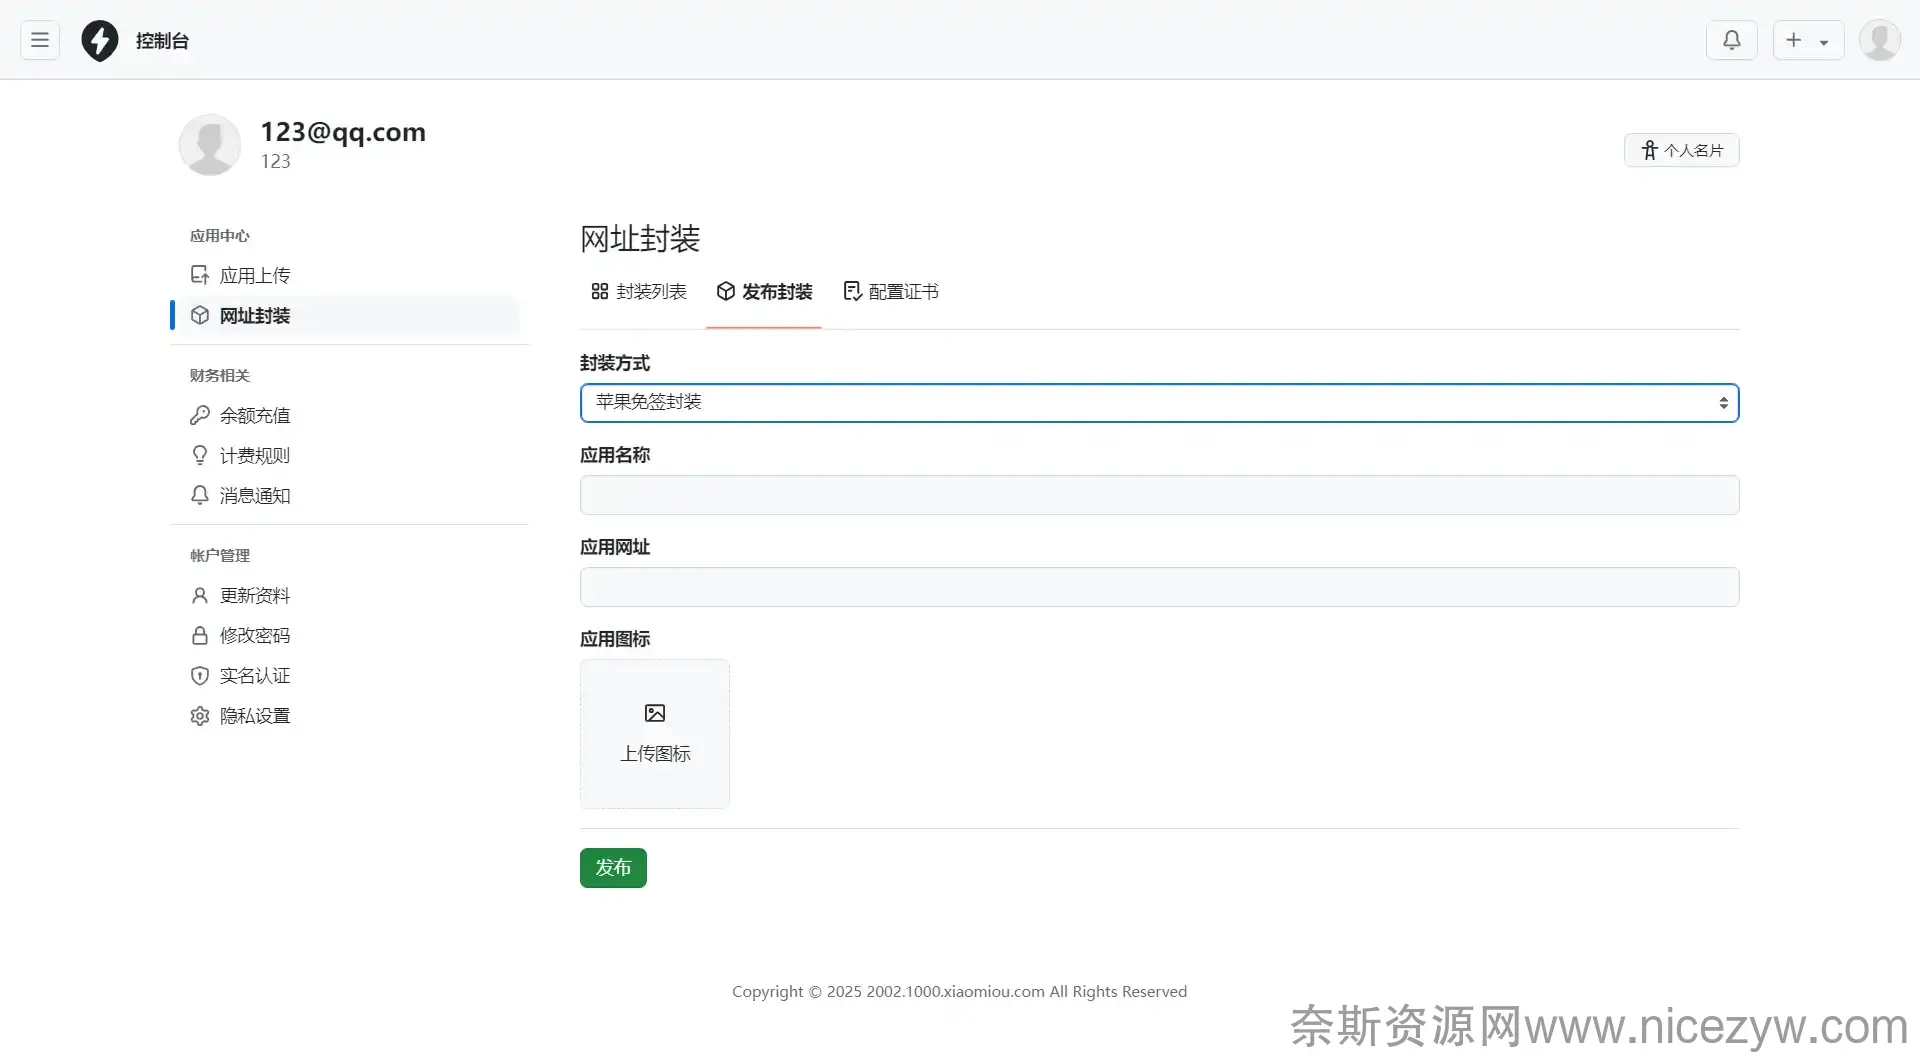Switch to the 封装列表 tab
Viewport: 1920px width, 1063px height.
pos(639,292)
